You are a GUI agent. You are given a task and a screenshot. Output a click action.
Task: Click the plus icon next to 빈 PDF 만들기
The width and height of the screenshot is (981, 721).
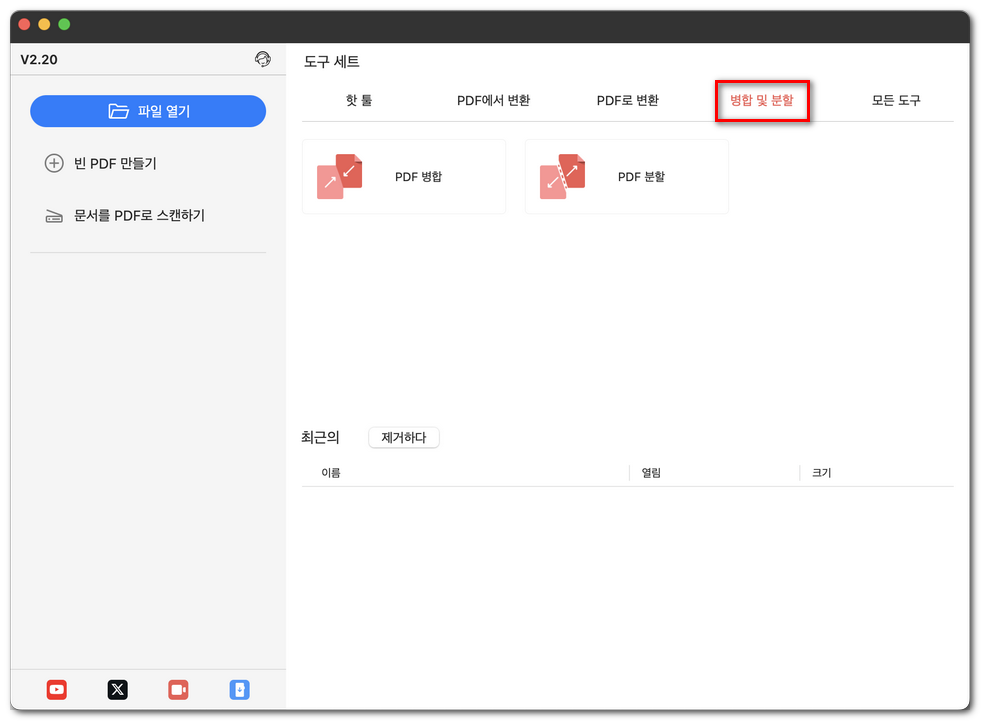tap(54, 162)
